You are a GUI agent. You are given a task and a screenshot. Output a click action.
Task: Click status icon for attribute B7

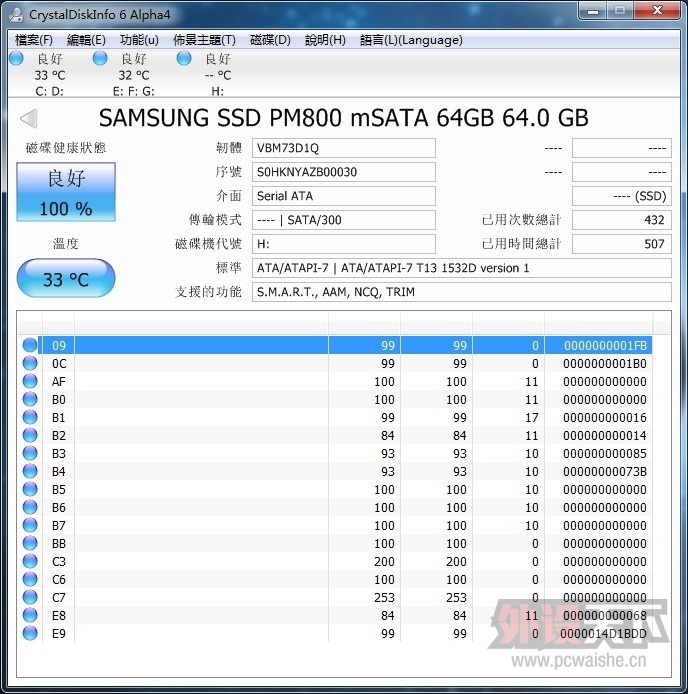click(x=30, y=525)
